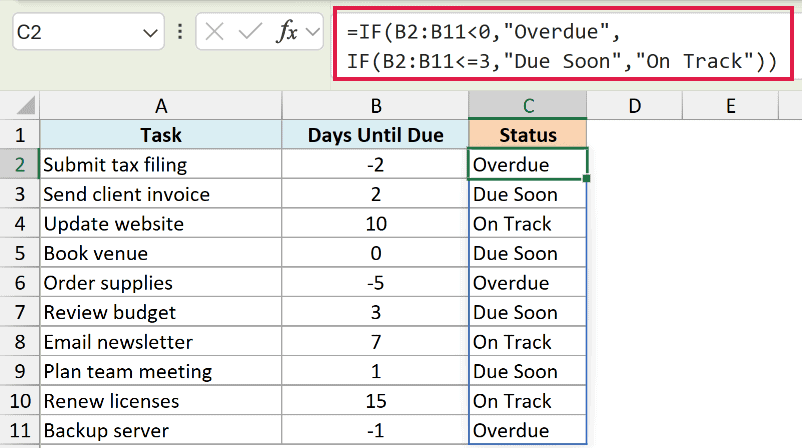
Task: Click inside the formula bar text
Action: 563,46
